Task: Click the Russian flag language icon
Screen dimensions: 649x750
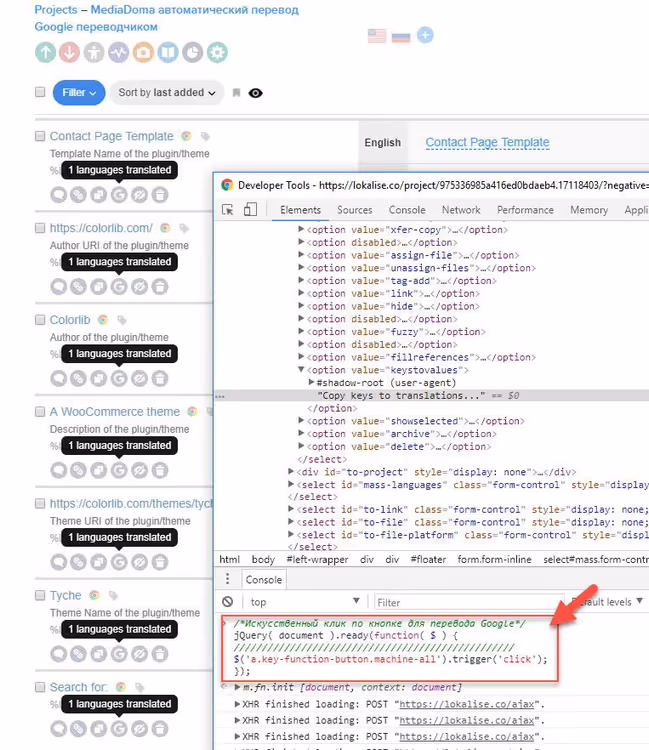Action: (401, 37)
